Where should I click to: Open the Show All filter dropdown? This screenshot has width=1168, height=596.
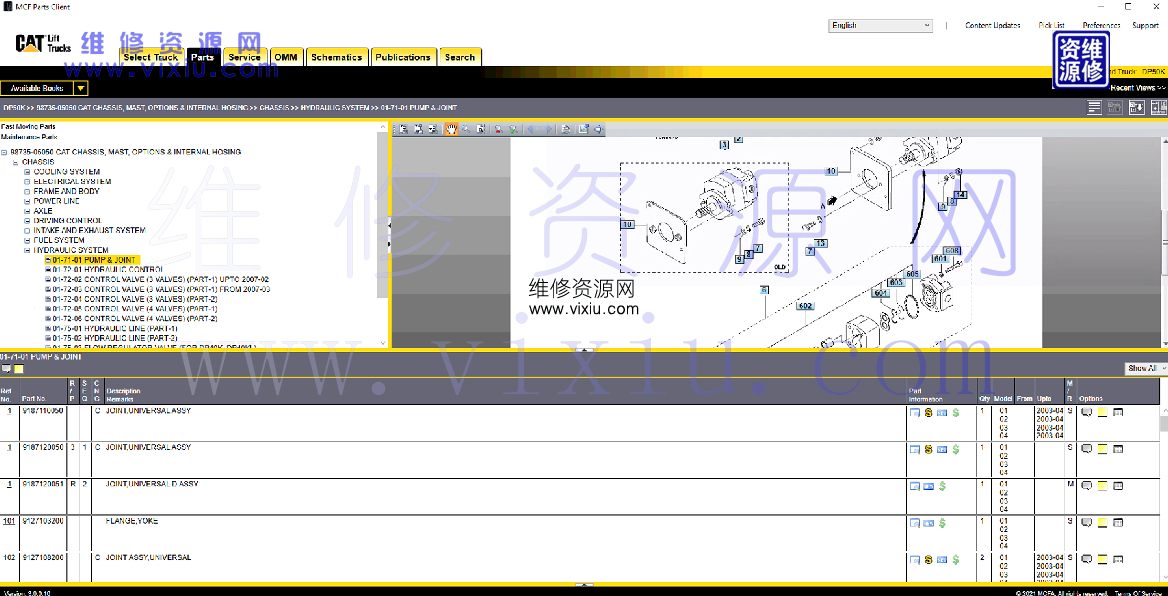pyautogui.click(x=1145, y=369)
